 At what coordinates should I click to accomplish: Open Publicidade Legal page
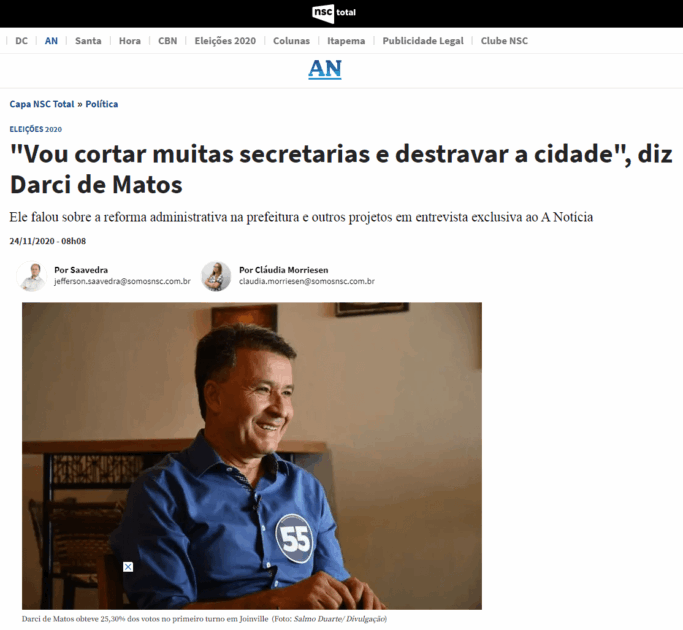(x=423, y=41)
